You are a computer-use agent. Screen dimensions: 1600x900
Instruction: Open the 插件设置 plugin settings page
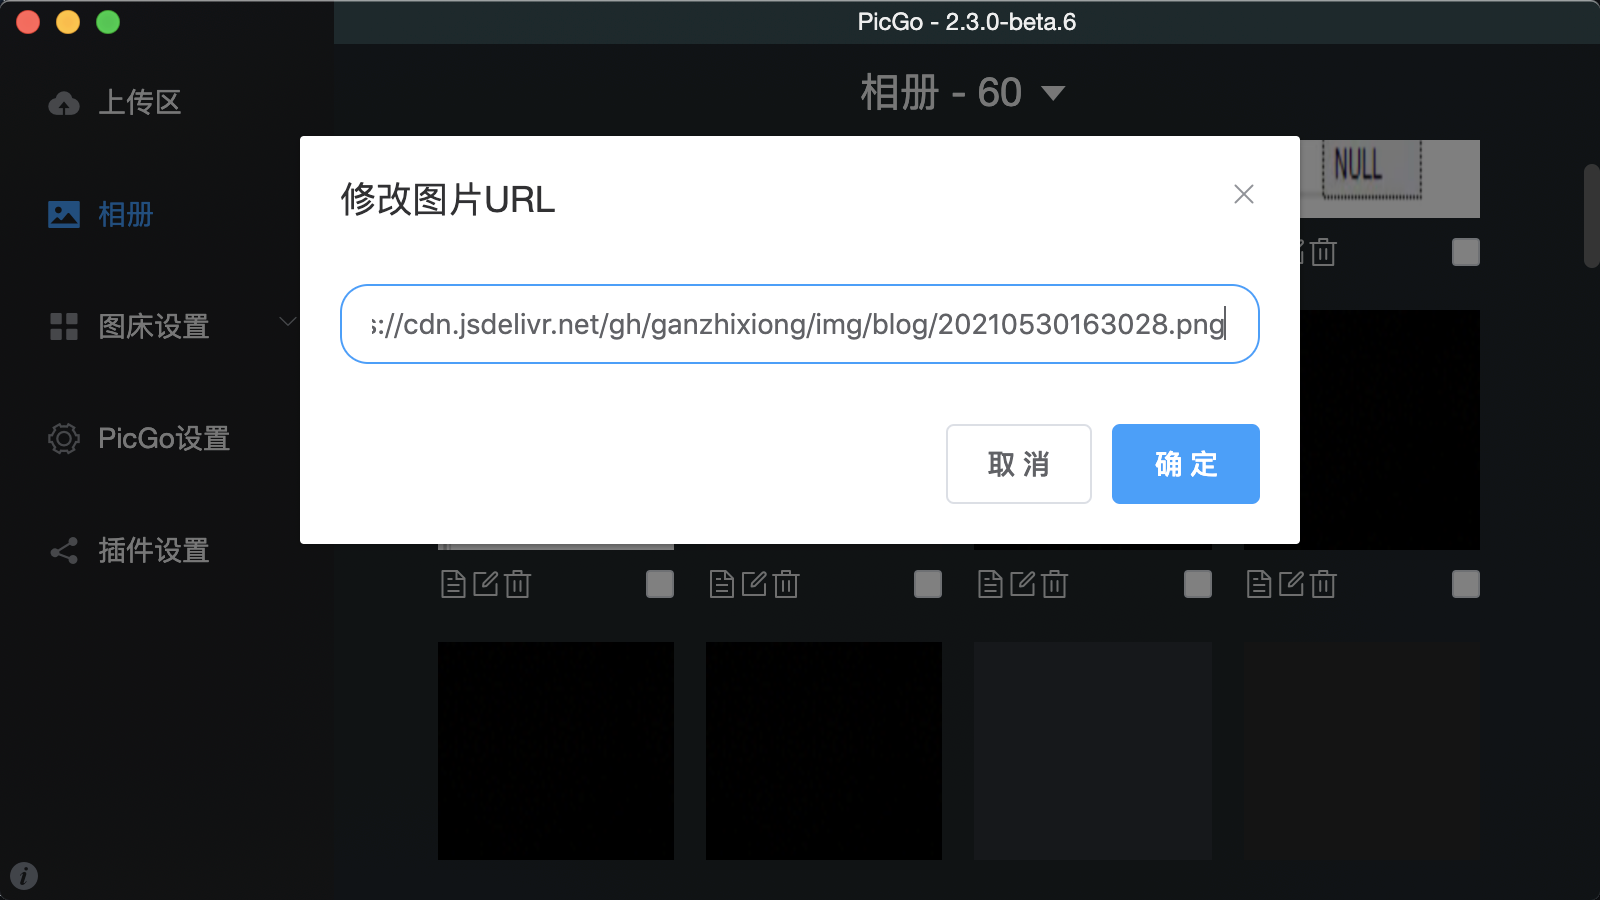(x=153, y=550)
